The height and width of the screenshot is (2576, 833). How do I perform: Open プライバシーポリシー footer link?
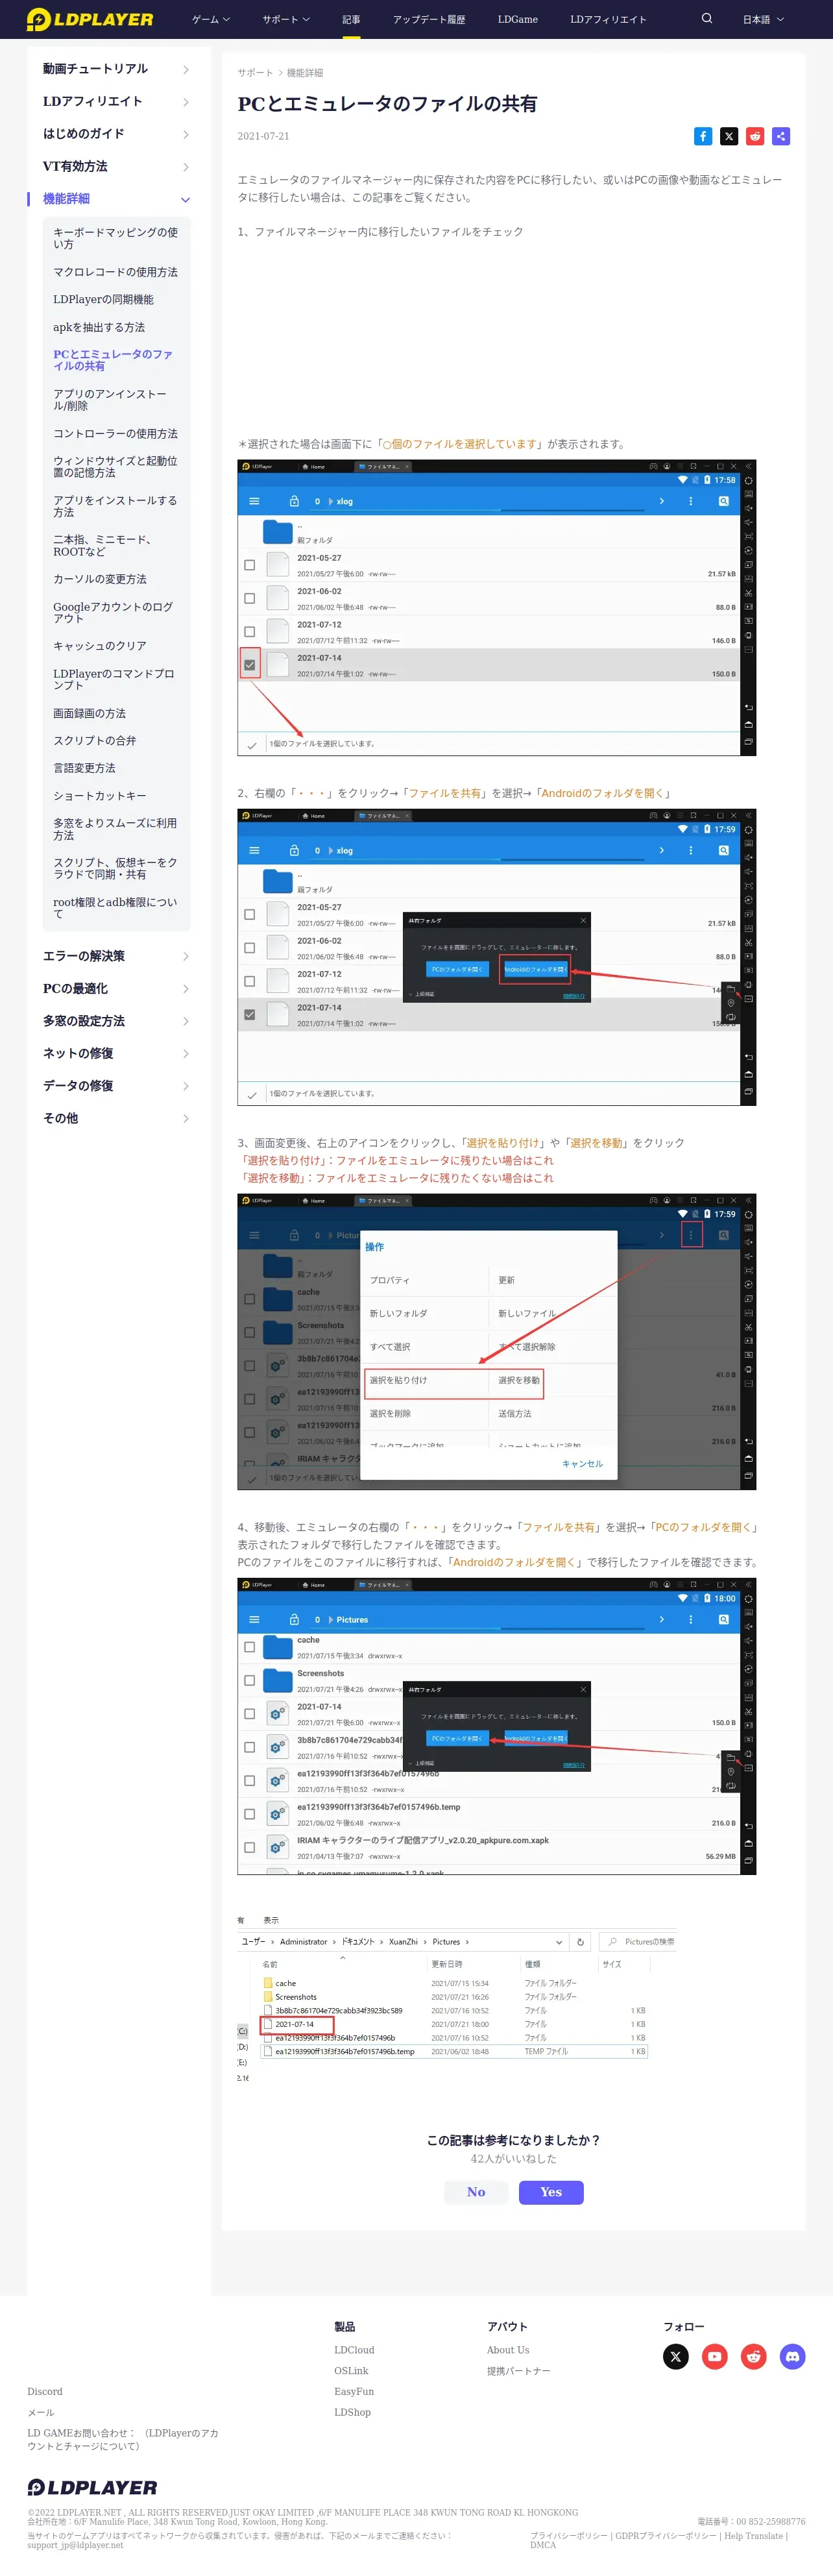pos(569,2536)
